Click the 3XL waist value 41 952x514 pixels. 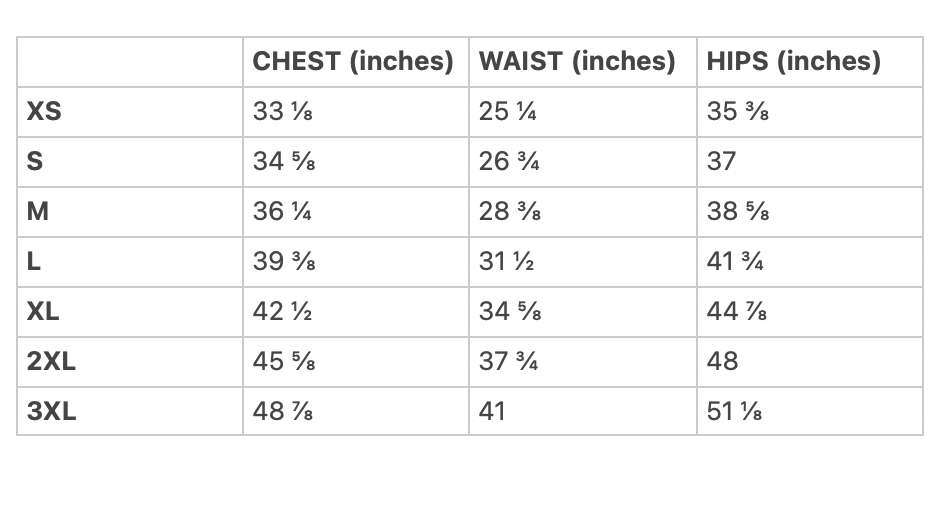(x=492, y=411)
